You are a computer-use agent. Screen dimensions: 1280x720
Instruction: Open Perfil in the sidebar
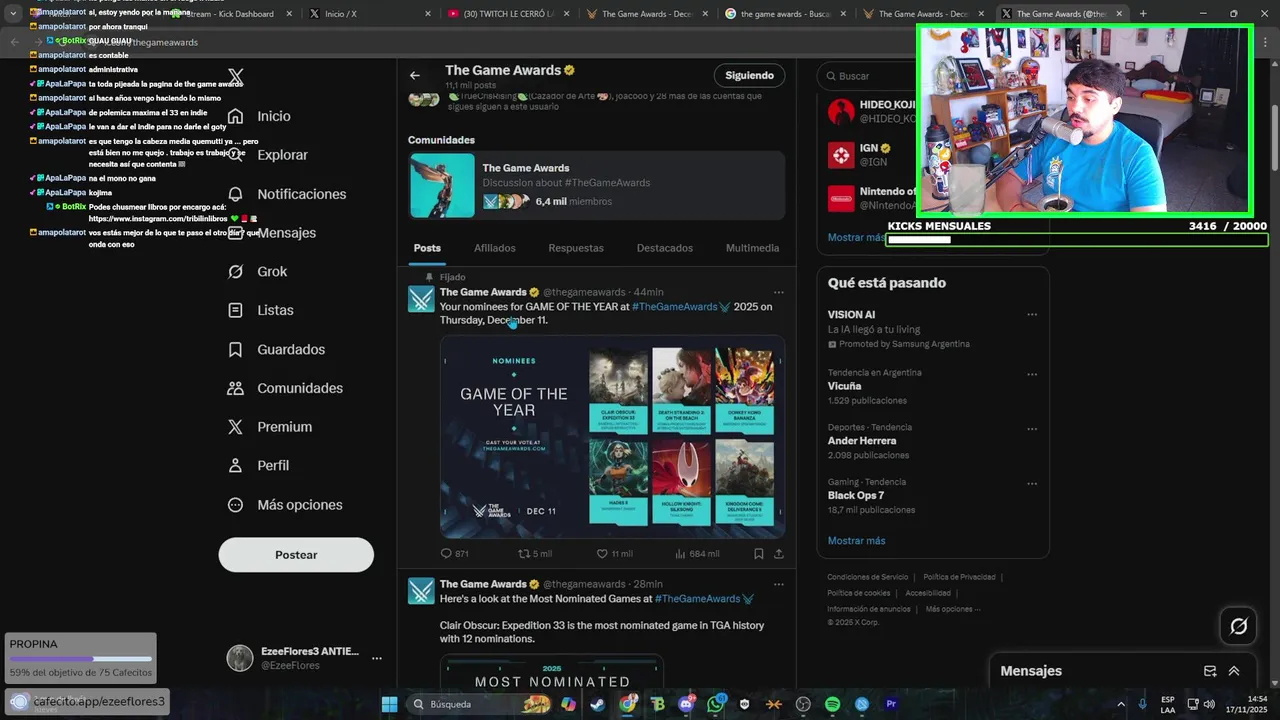click(x=258, y=466)
